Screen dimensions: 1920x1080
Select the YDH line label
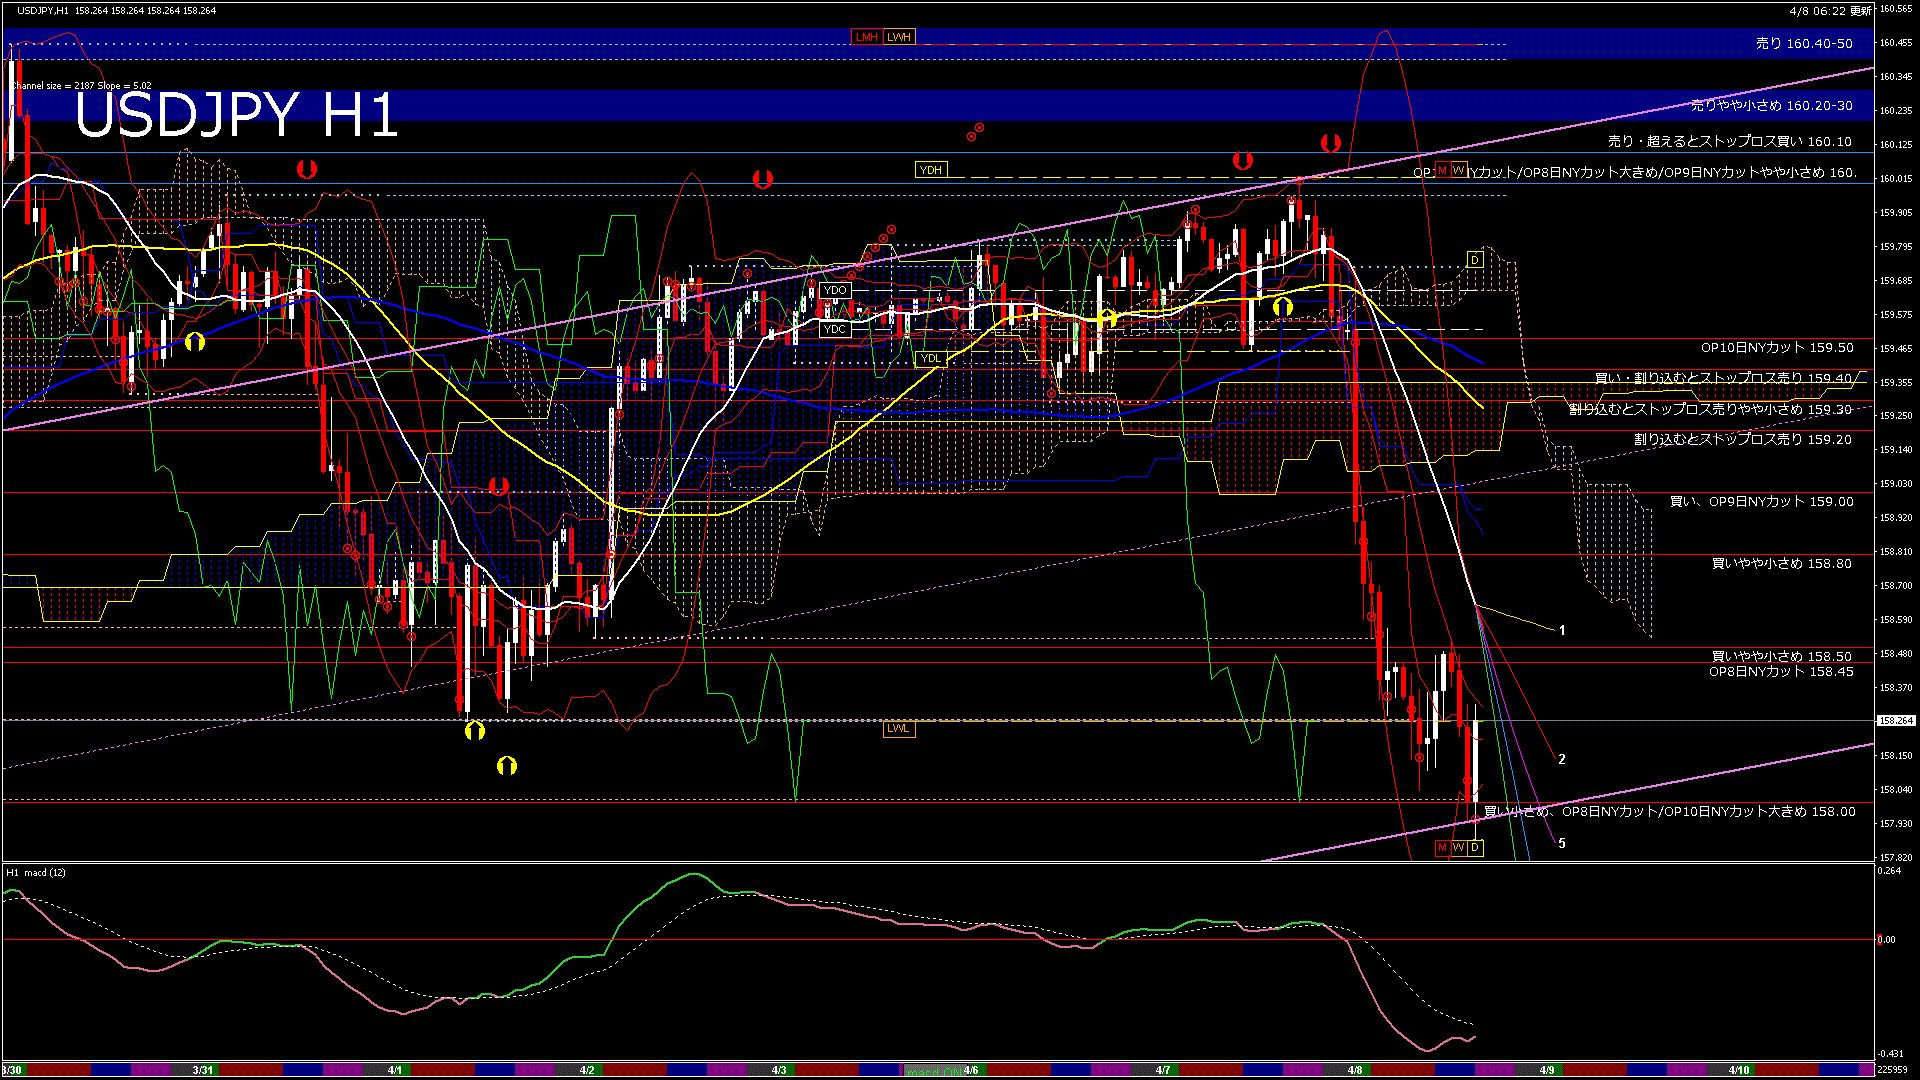pos(931,170)
